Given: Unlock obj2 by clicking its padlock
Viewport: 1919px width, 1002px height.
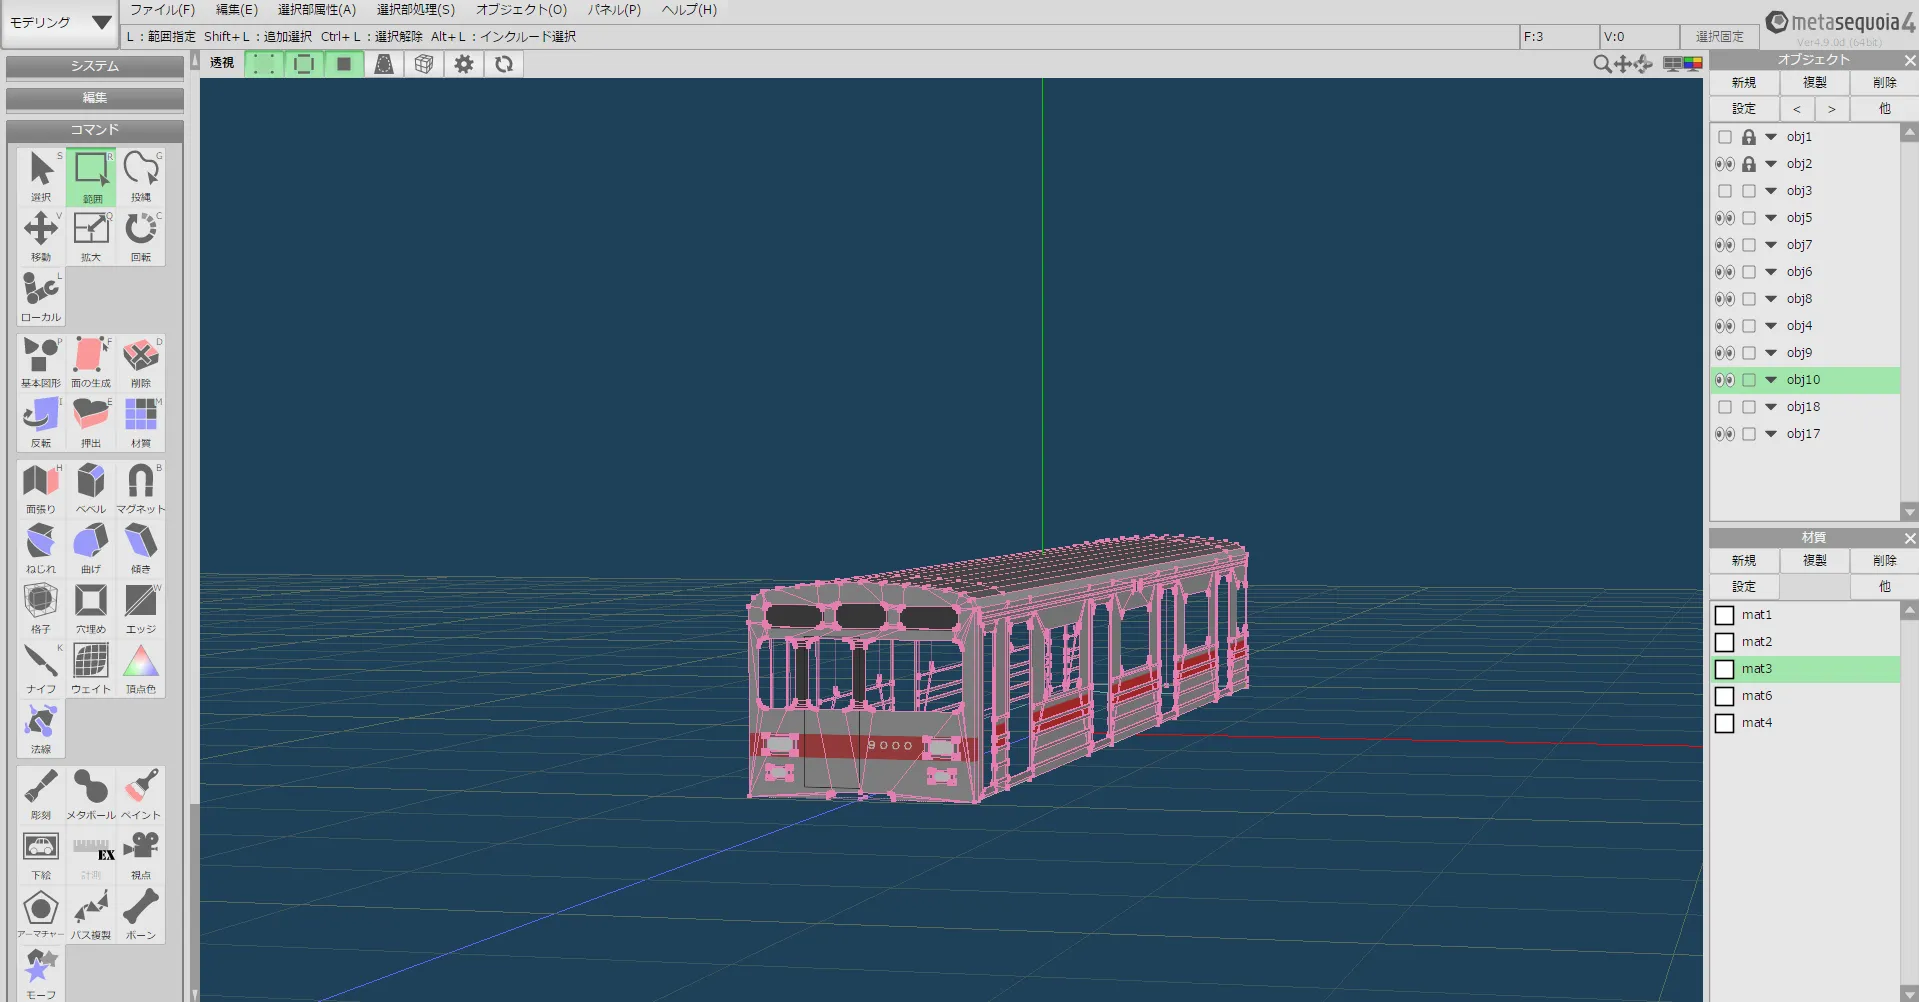Looking at the screenshot, I should (1749, 164).
